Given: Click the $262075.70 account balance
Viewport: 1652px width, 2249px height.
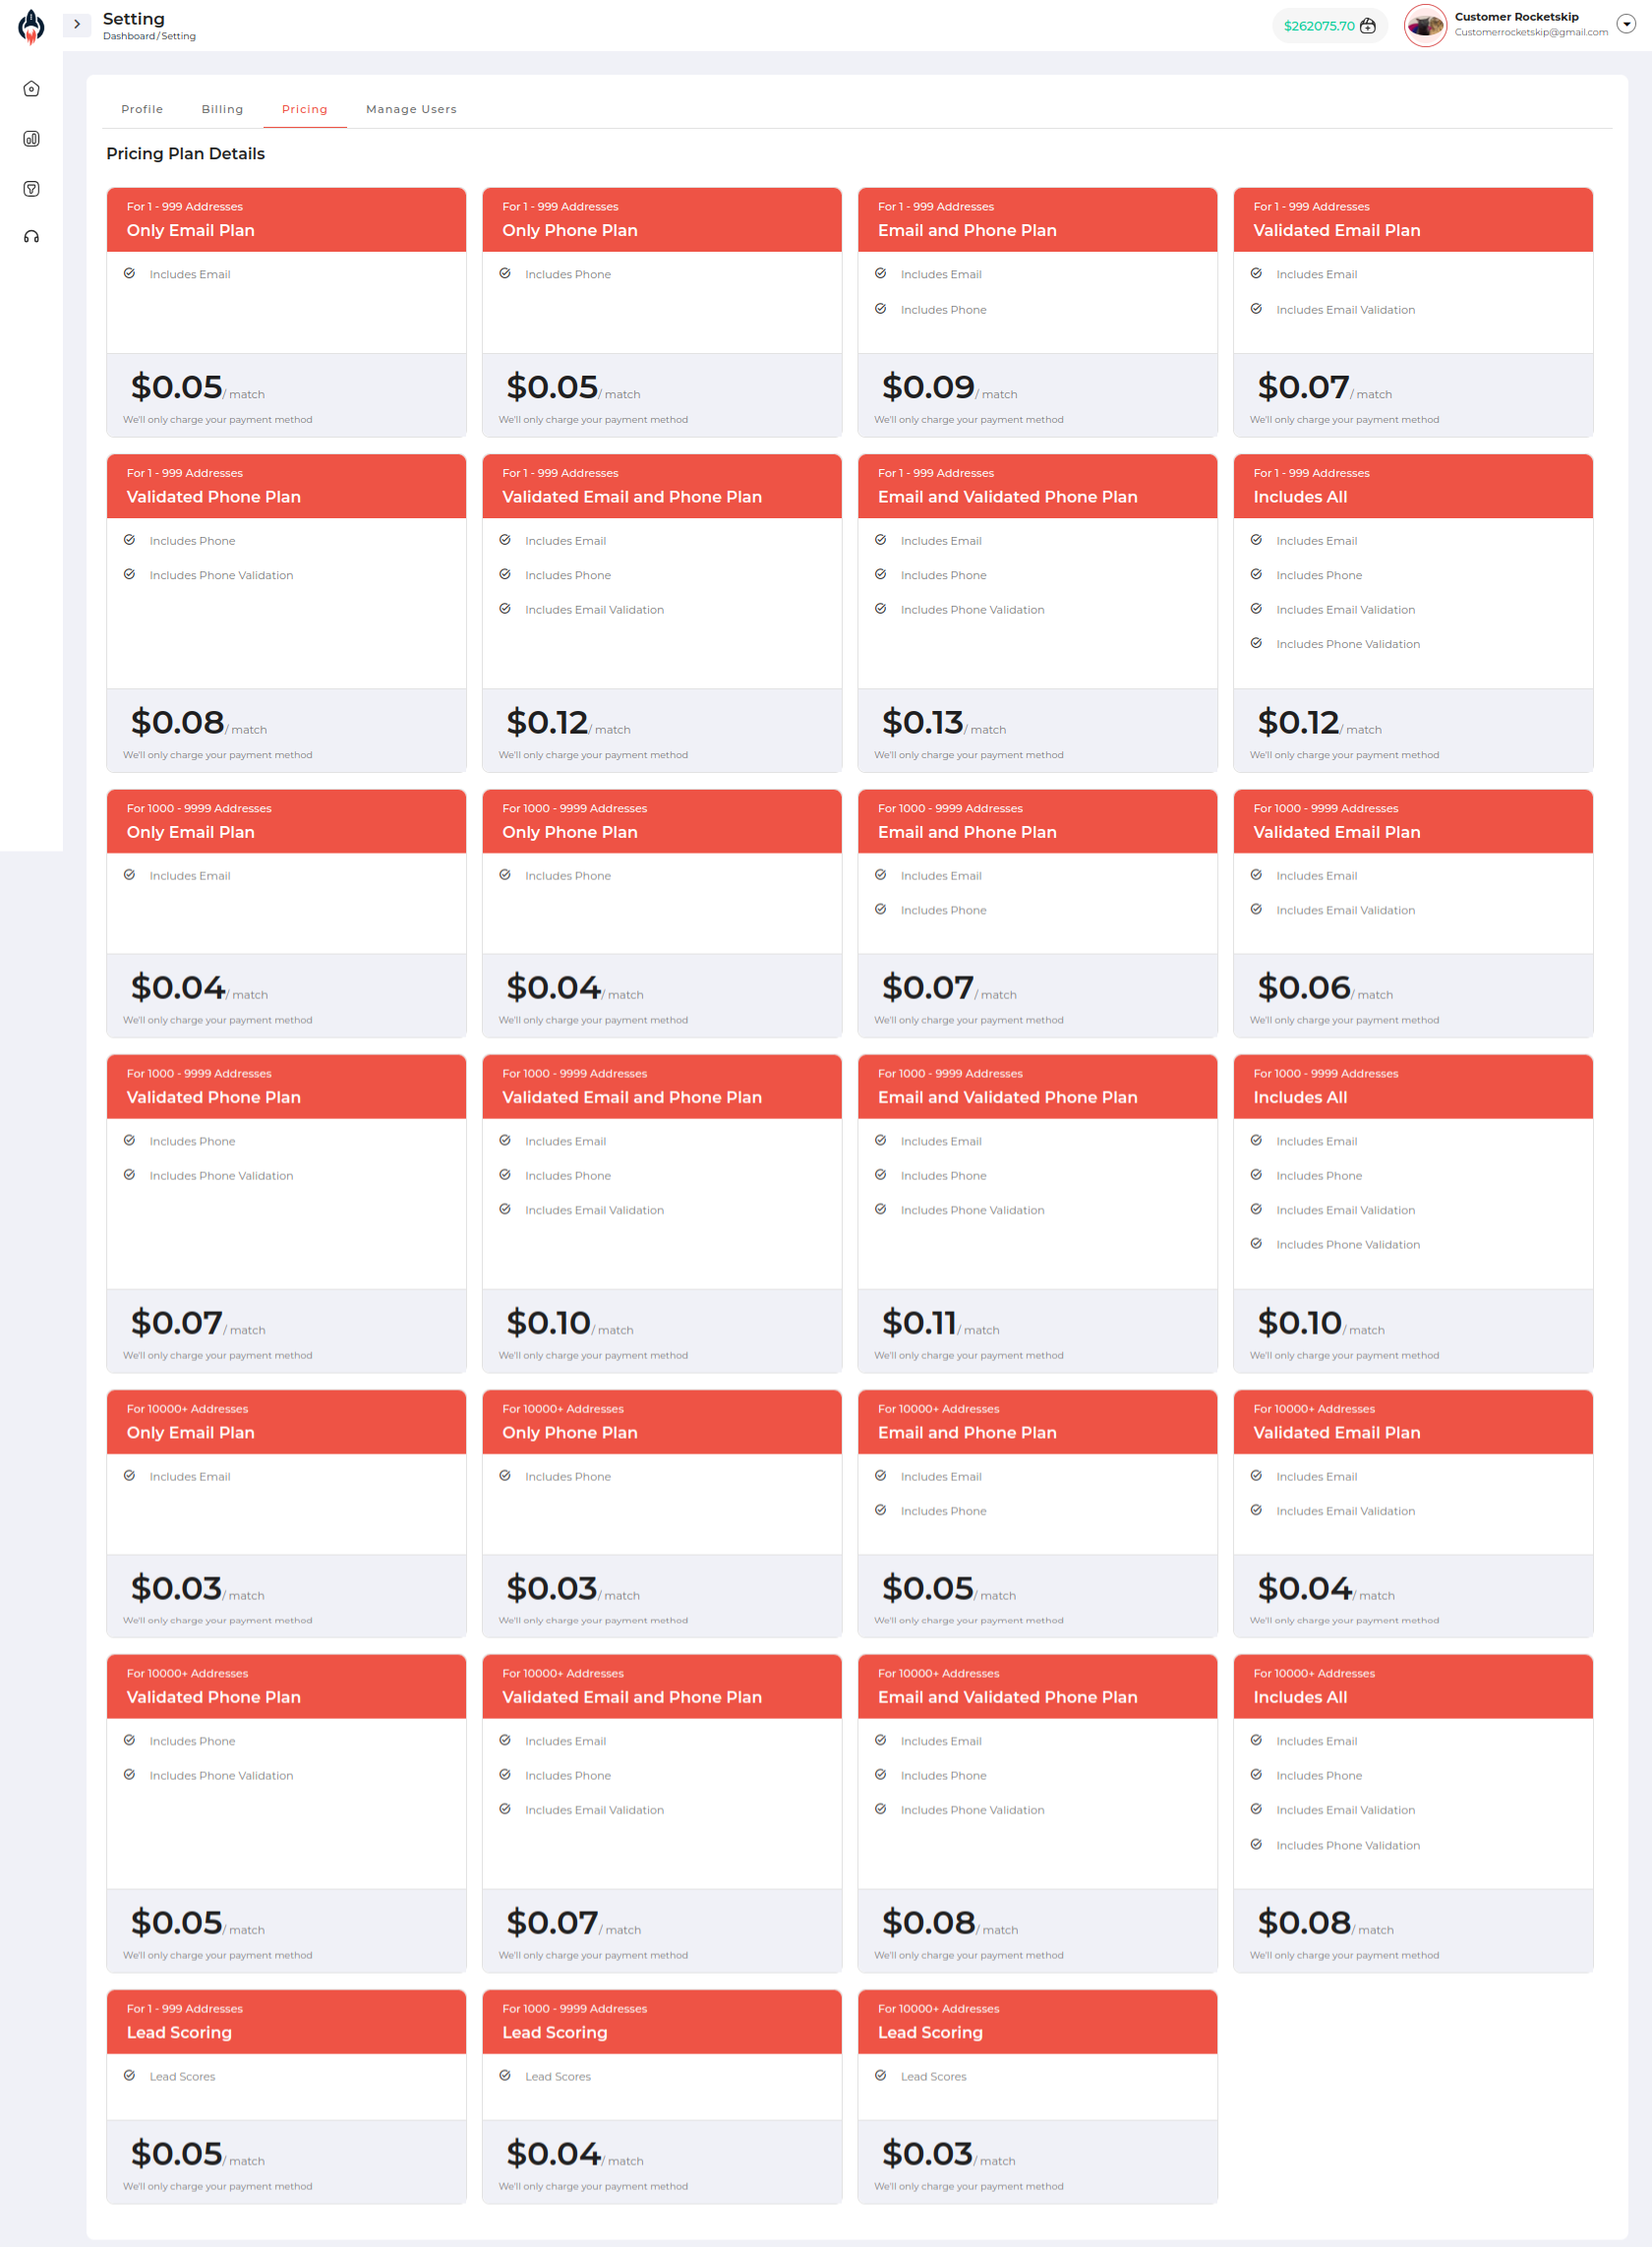Looking at the screenshot, I should (x=1318, y=26).
